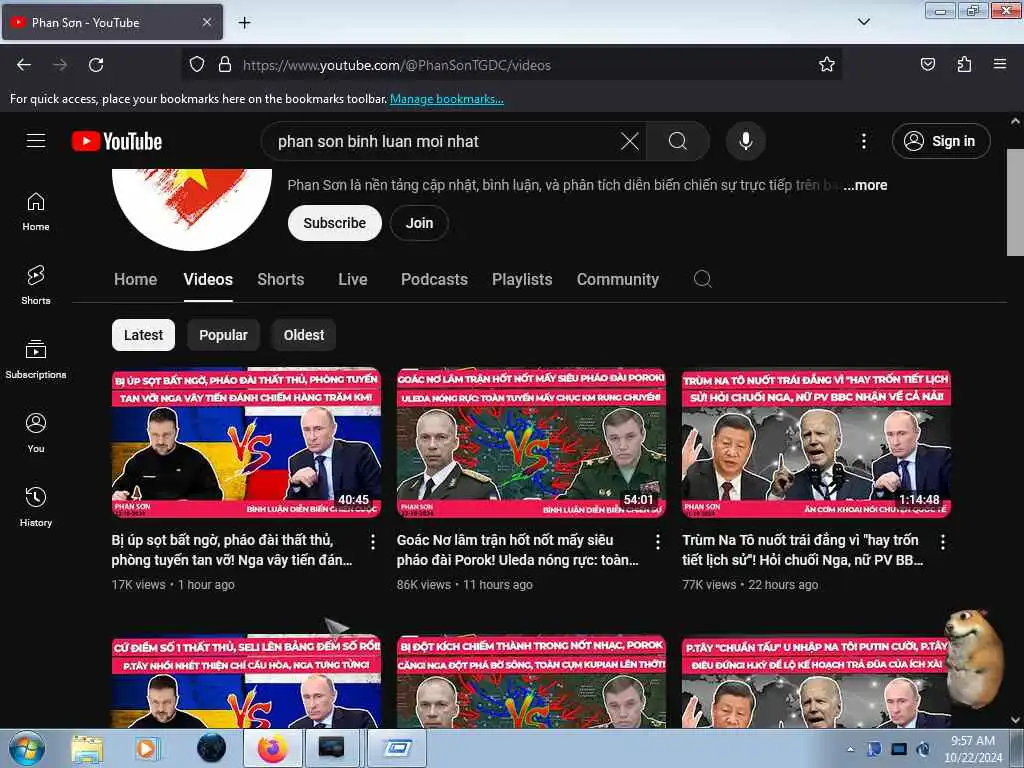Click the Sign in button
The image size is (1024, 768).
coord(940,141)
